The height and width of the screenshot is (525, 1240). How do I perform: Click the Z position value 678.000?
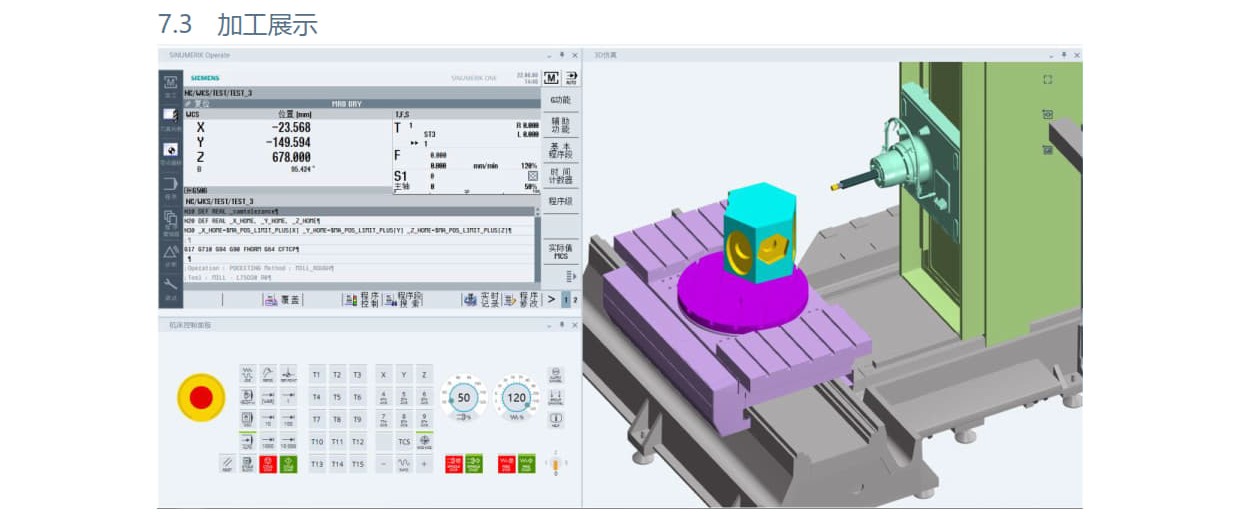coord(291,157)
